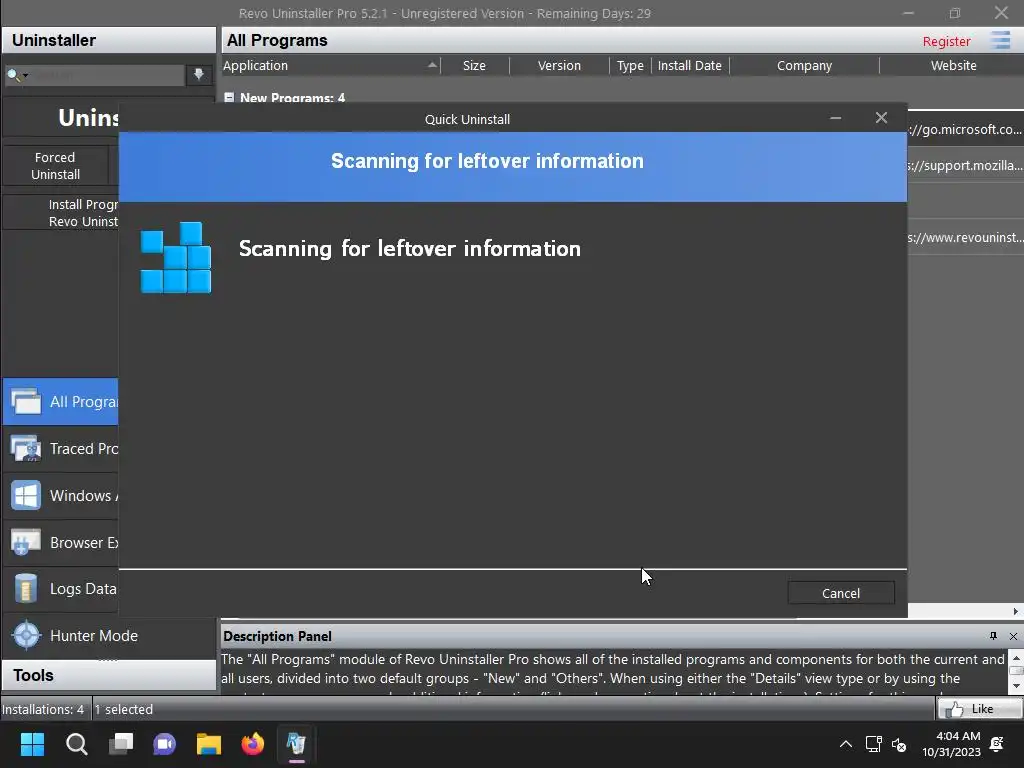
Task: Sort by Size column header
Action: point(474,65)
